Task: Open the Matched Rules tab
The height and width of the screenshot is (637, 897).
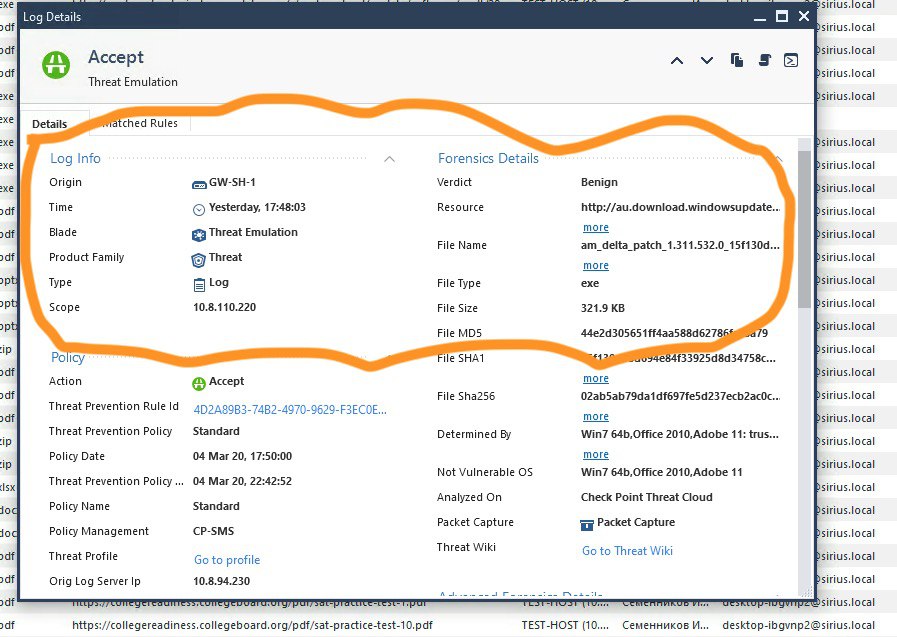Action: [x=140, y=123]
